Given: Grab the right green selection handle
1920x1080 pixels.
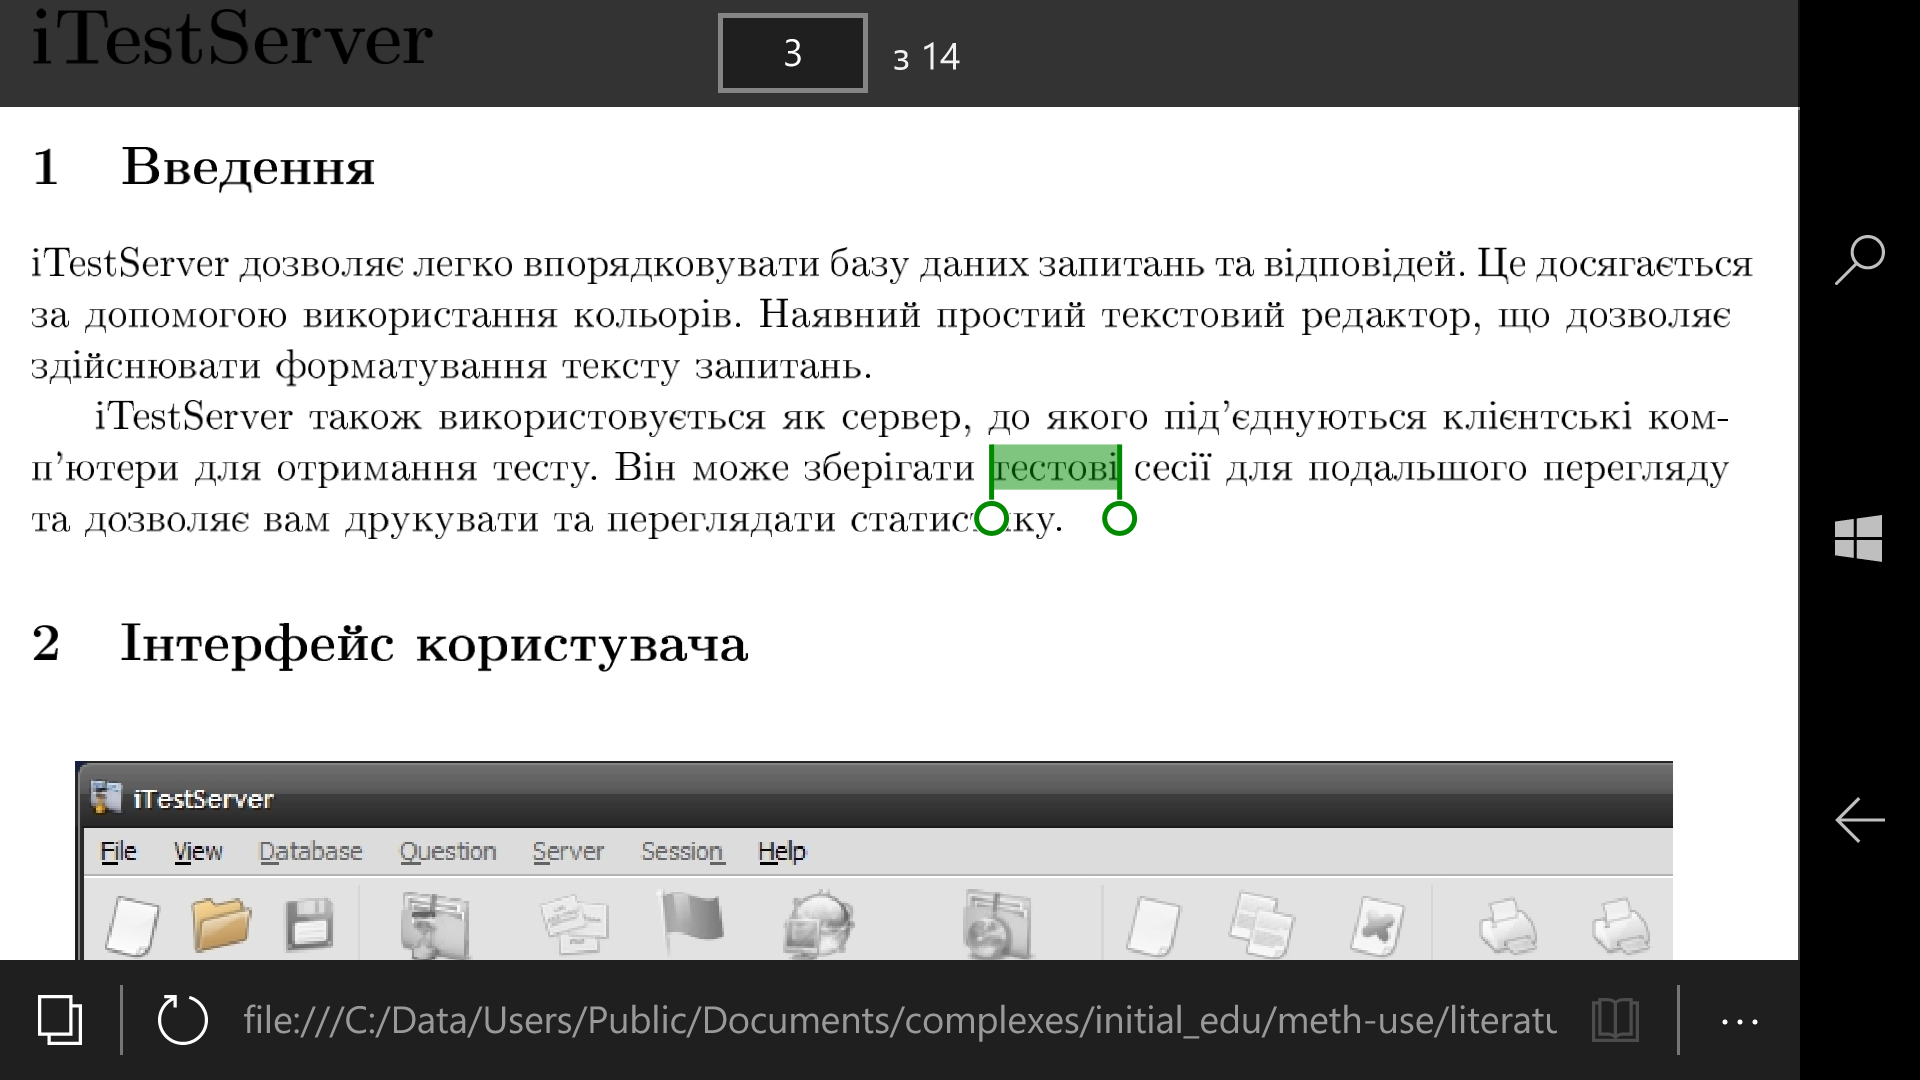Looking at the screenshot, I should point(1119,519).
